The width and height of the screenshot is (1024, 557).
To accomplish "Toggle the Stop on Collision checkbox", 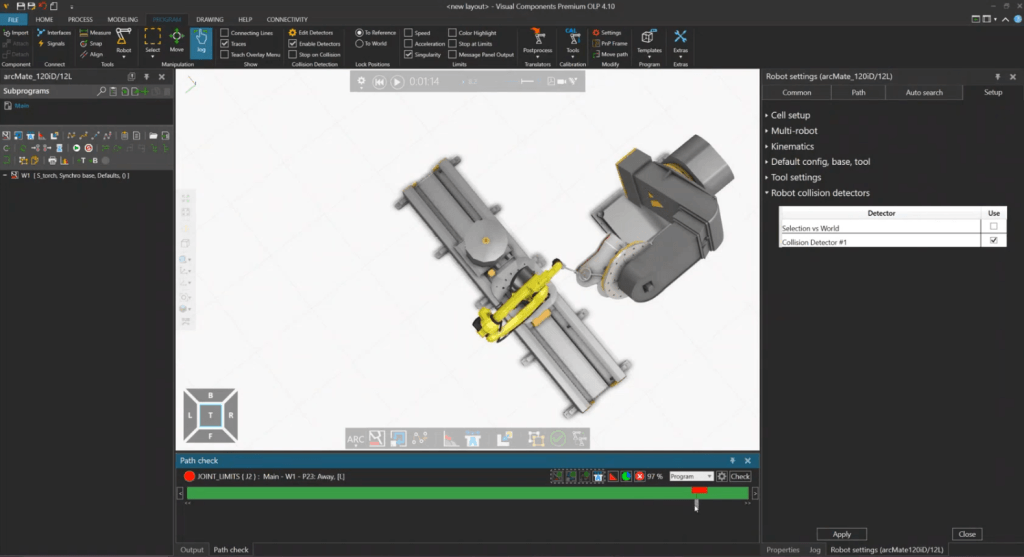I will click(x=292, y=55).
